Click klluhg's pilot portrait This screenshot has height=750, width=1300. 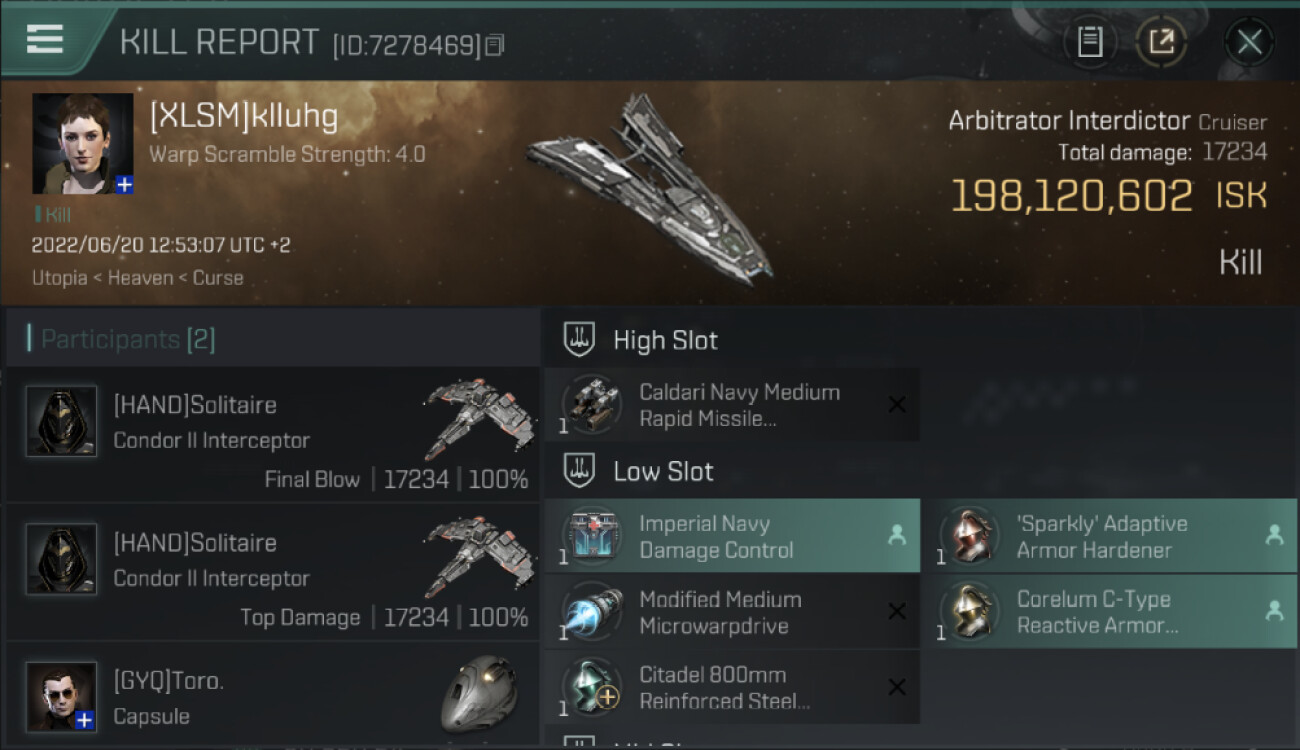(82, 144)
